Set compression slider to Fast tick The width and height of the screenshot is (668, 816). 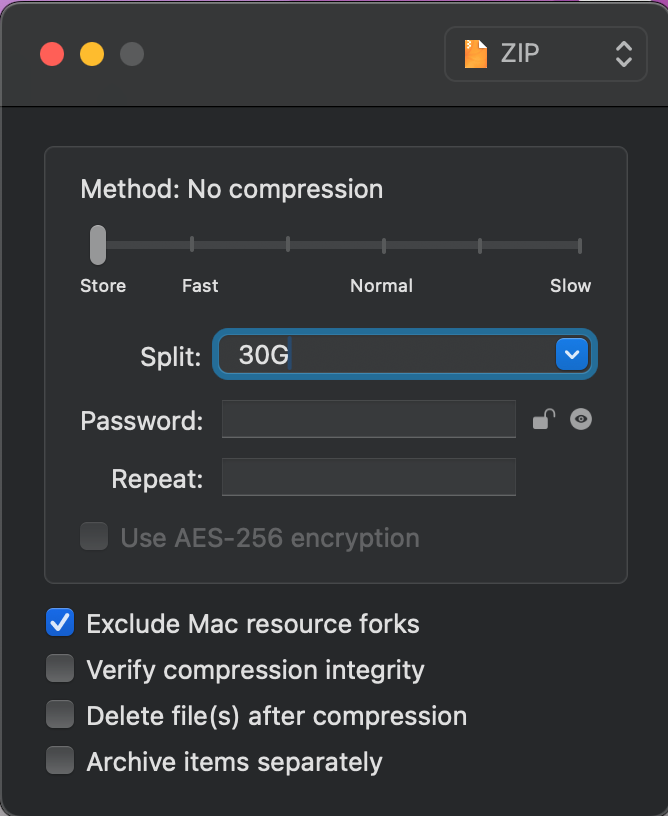(x=192, y=245)
